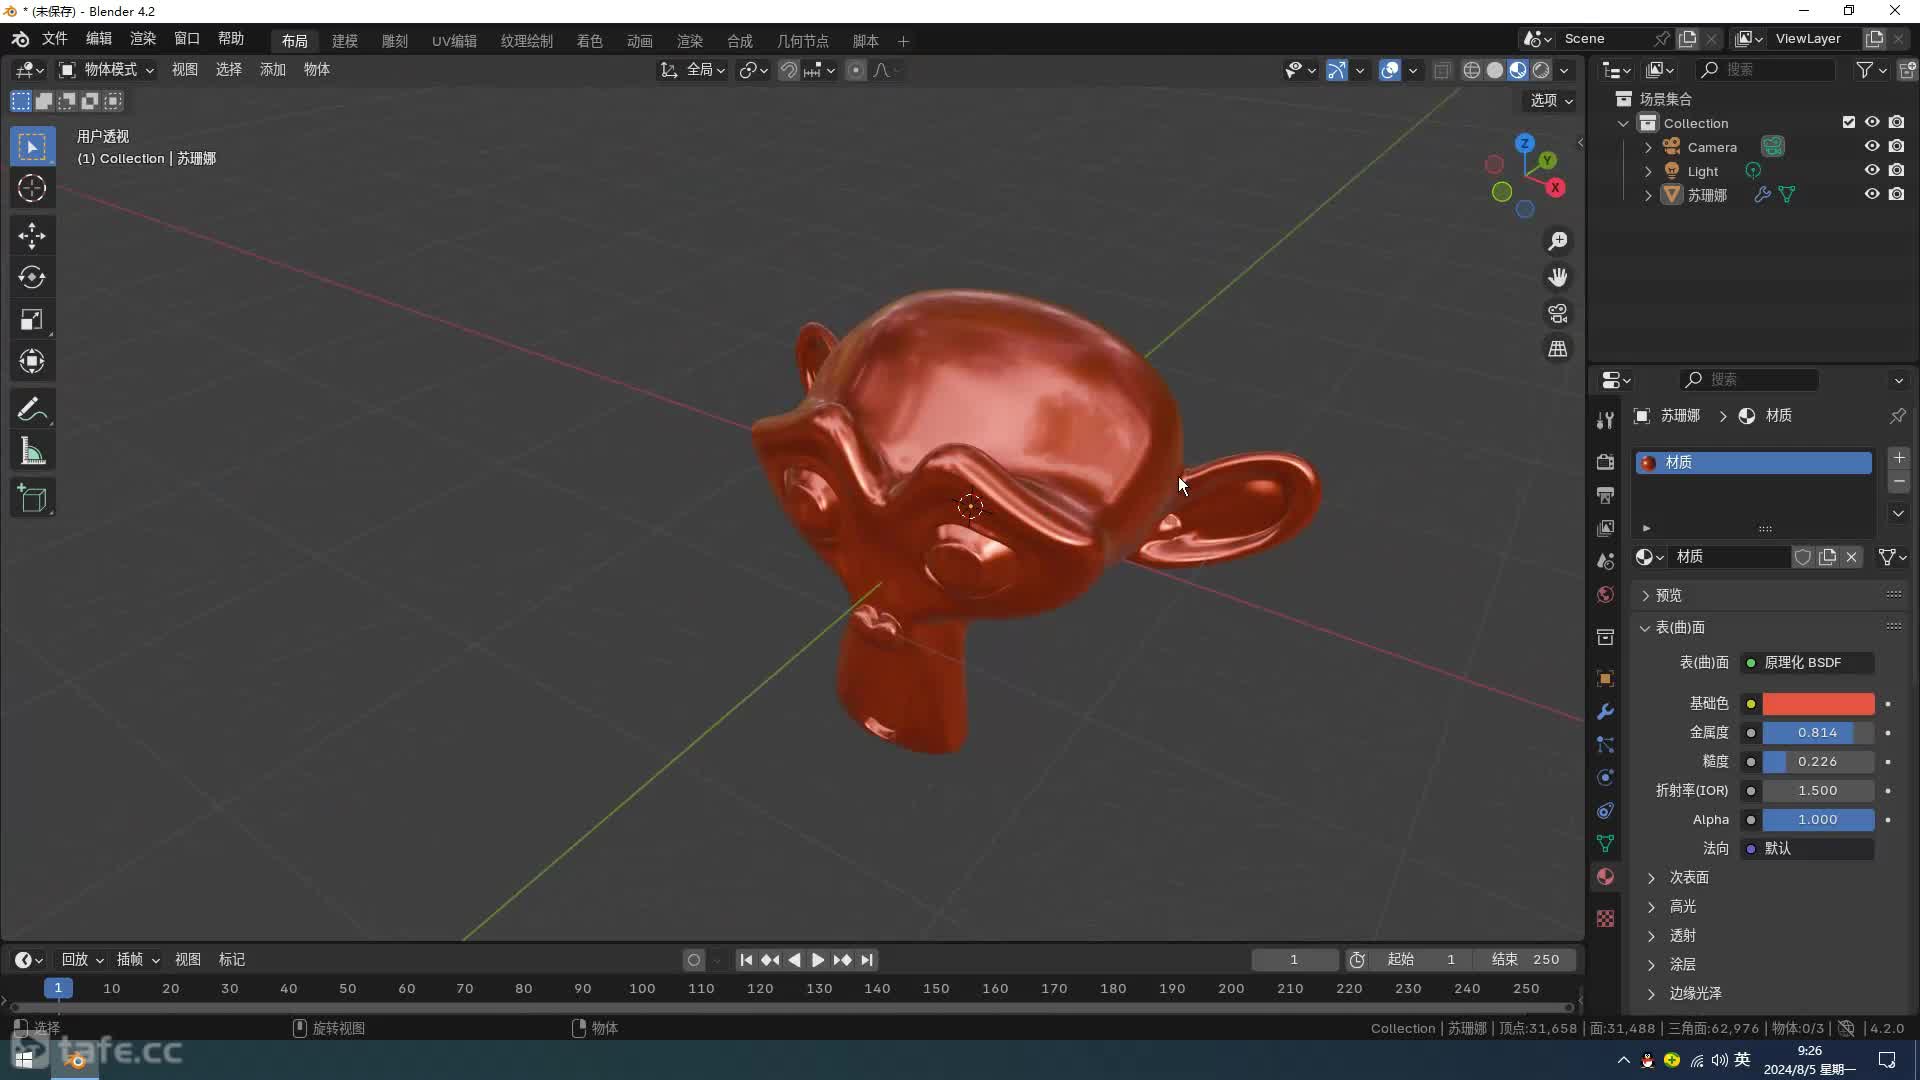This screenshot has height=1080, width=1920.
Task: Select the Measure ruler tool
Action: coord(32,452)
